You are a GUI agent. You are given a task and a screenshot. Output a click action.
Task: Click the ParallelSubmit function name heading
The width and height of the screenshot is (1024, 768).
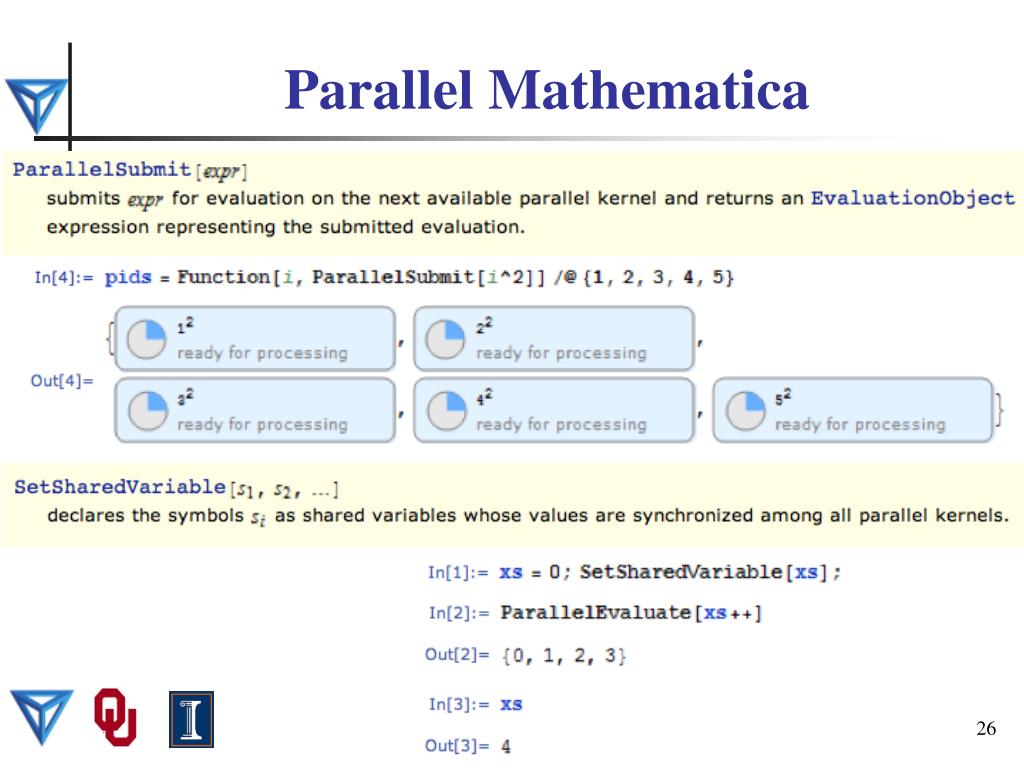coord(101,169)
